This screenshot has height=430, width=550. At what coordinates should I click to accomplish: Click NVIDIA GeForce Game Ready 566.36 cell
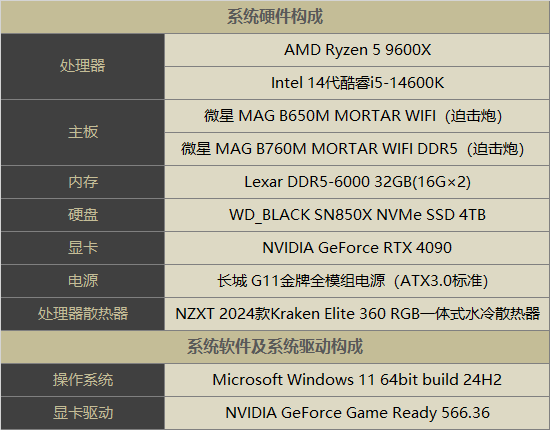[357, 413]
